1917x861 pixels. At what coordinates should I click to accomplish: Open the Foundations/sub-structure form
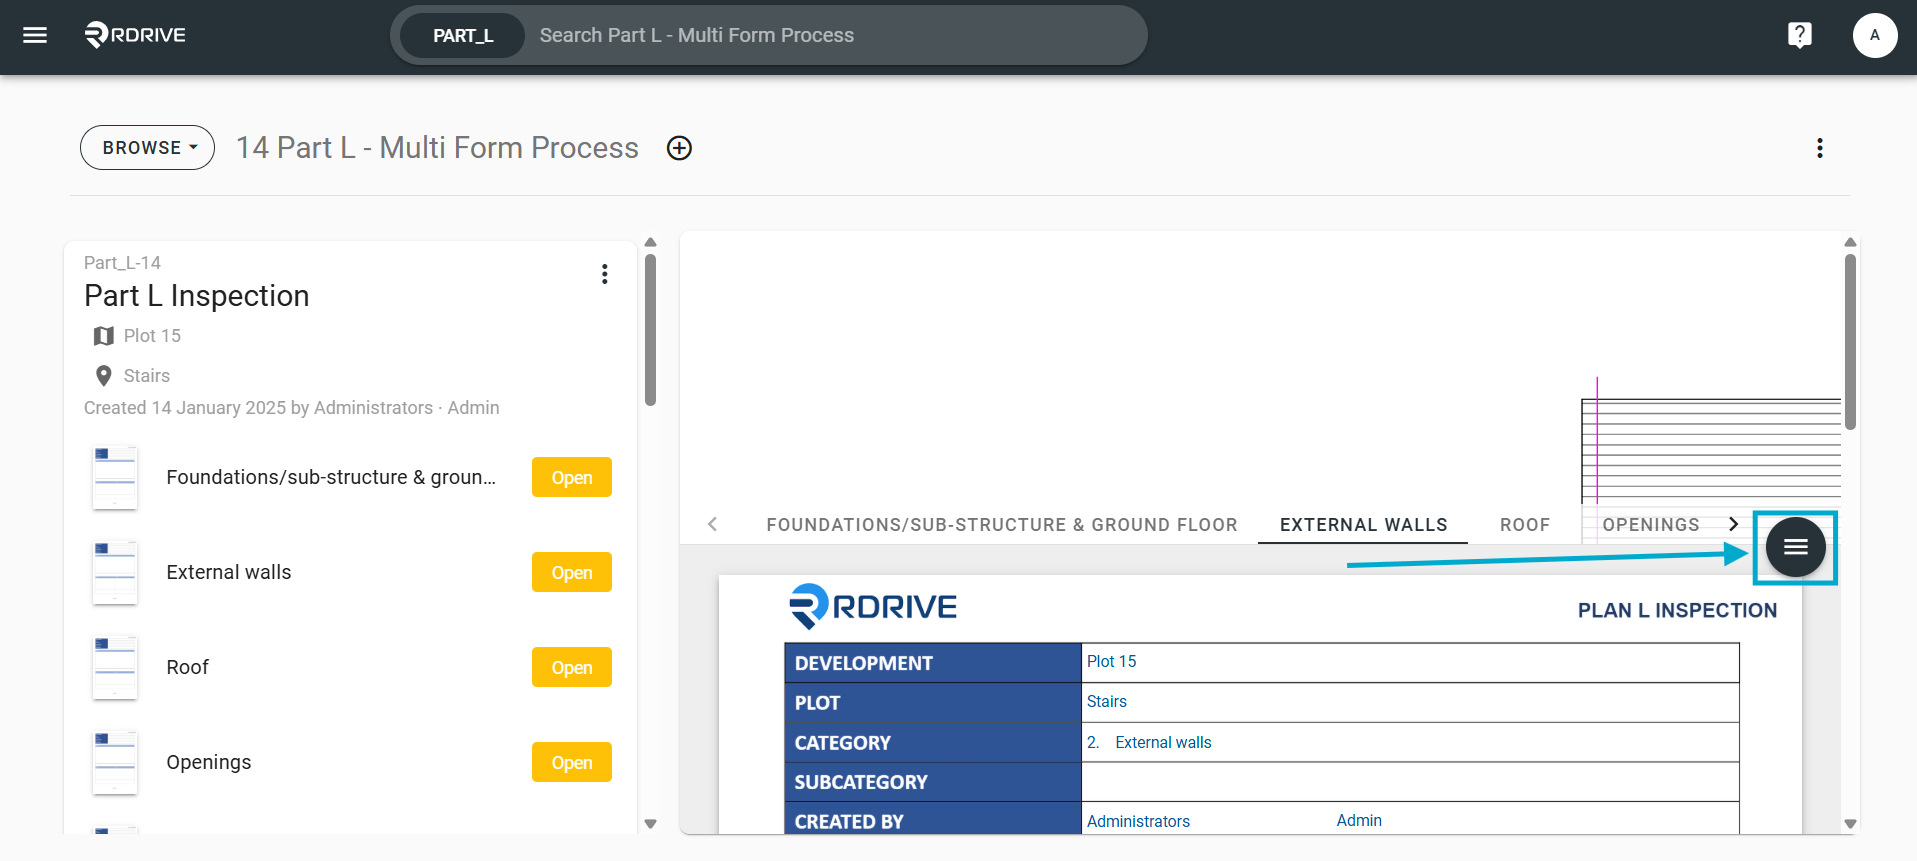click(572, 478)
